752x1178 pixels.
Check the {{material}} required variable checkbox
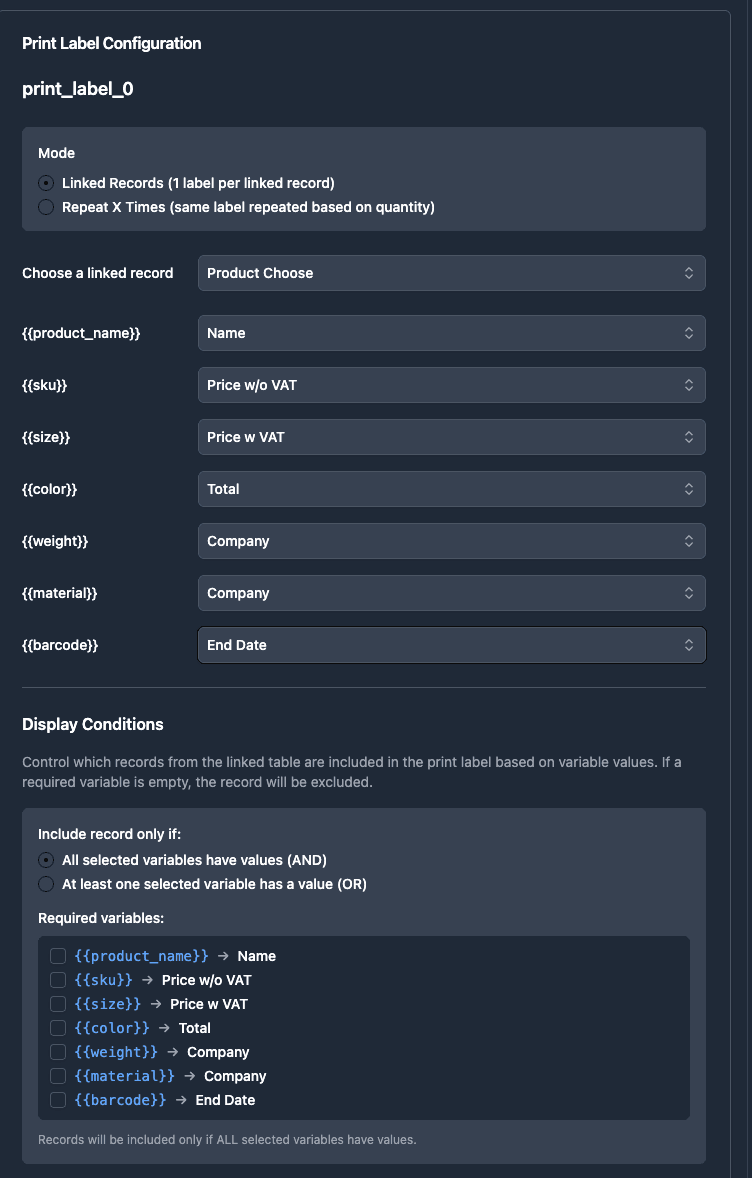(x=58, y=1076)
